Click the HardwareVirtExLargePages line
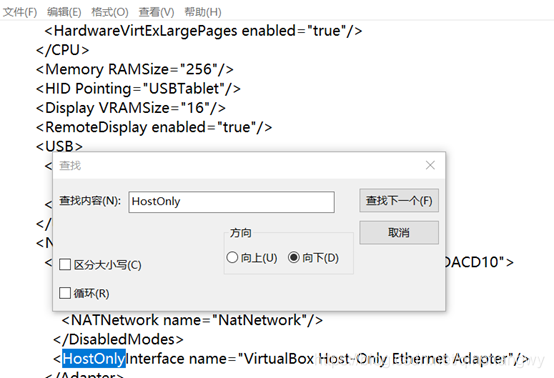Image resolution: width=554 pixels, height=378 pixels. click(203, 31)
